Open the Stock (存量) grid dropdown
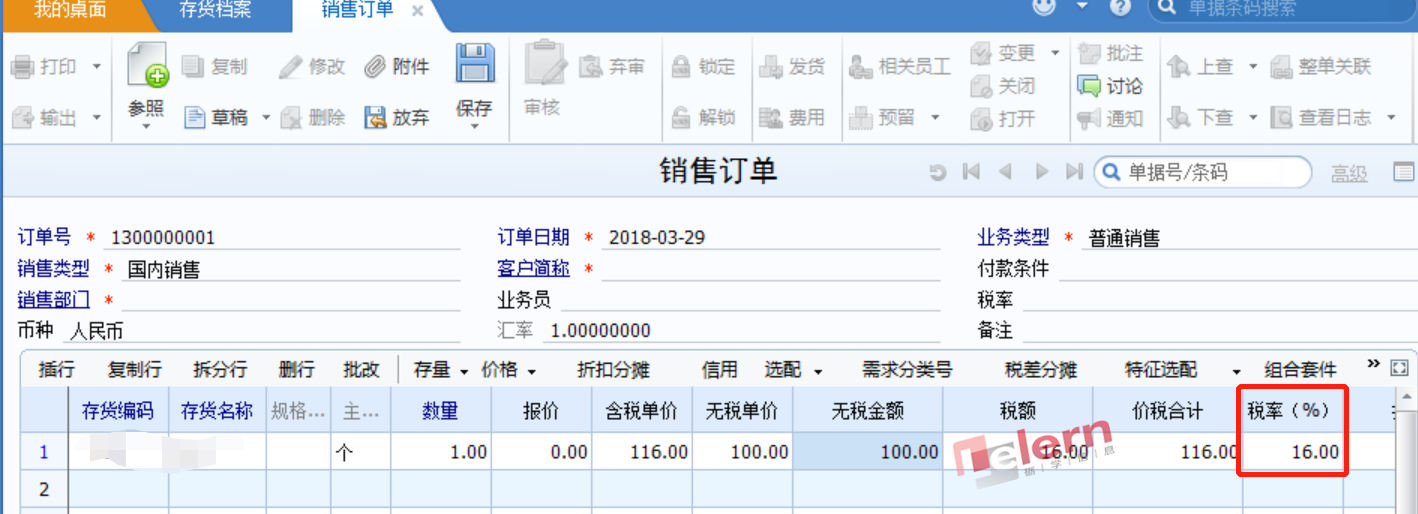Screen dimensions: 1418x514 click(x=464, y=371)
